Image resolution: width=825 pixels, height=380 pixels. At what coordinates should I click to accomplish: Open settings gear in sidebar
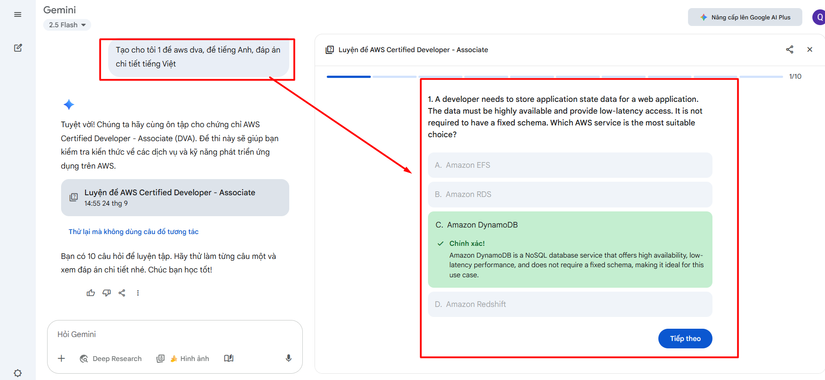point(18,373)
